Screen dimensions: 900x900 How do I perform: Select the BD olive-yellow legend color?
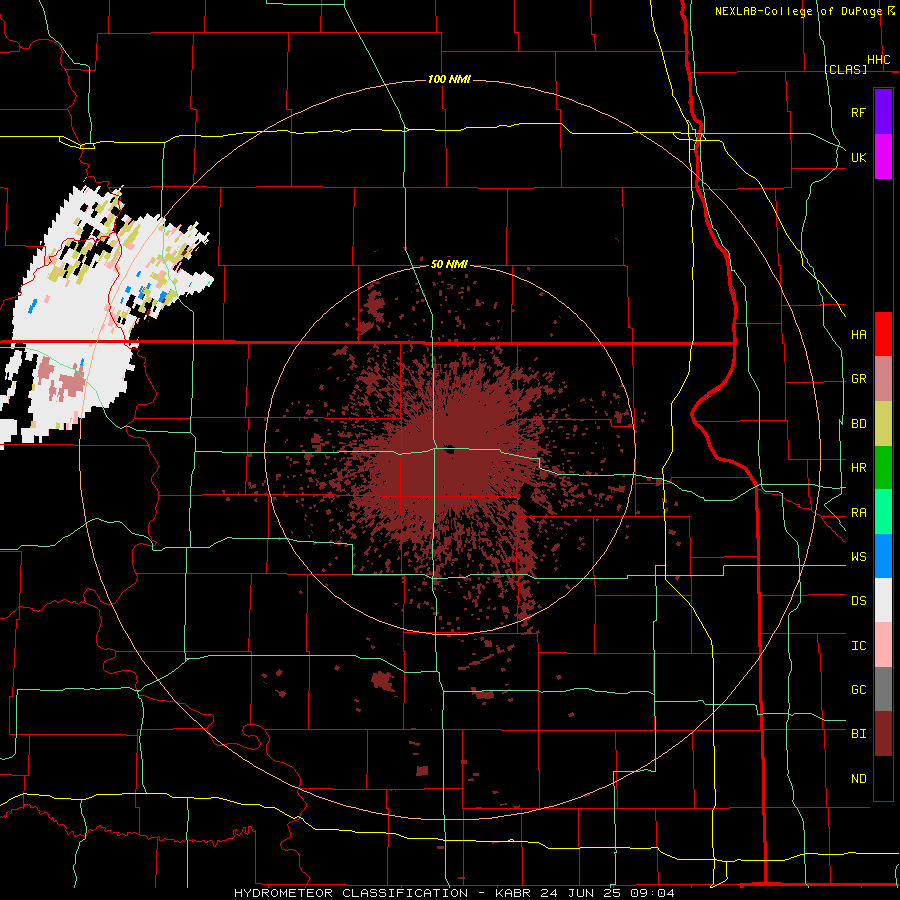click(883, 423)
